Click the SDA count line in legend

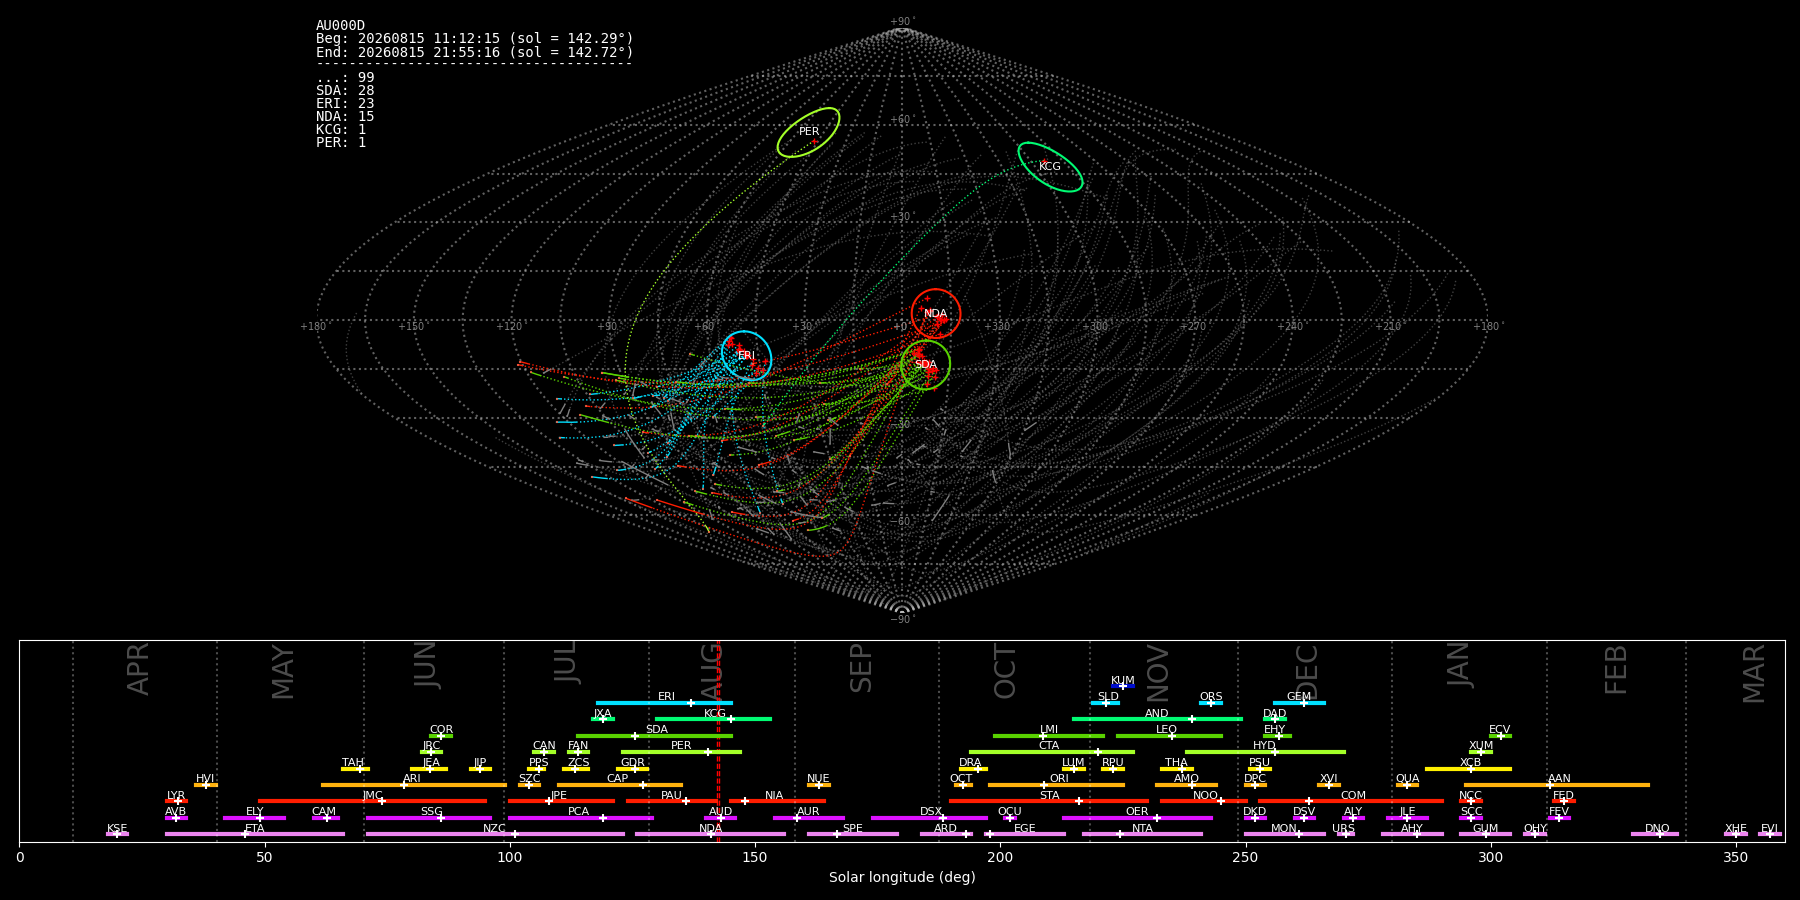tap(345, 91)
